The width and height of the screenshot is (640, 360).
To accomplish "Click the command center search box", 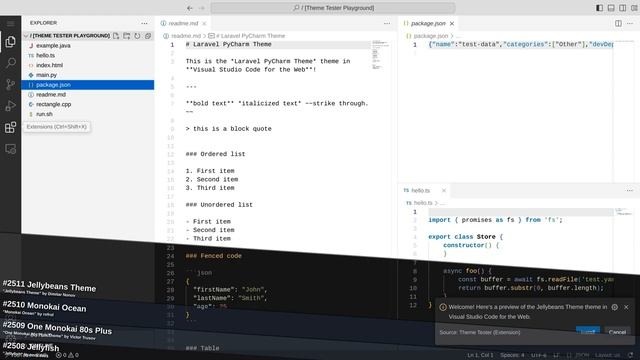I will (x=333, y=8).
